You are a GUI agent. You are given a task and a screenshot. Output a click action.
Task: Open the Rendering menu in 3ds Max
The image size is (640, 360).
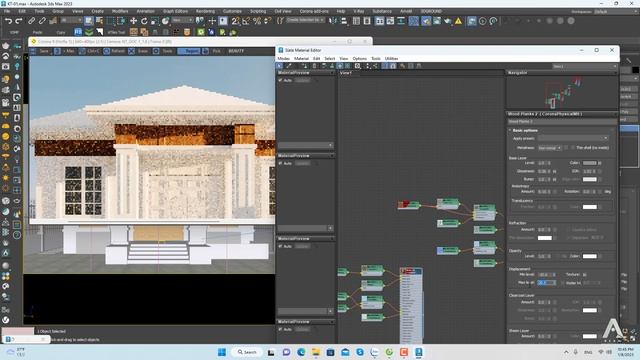point(205,11)
